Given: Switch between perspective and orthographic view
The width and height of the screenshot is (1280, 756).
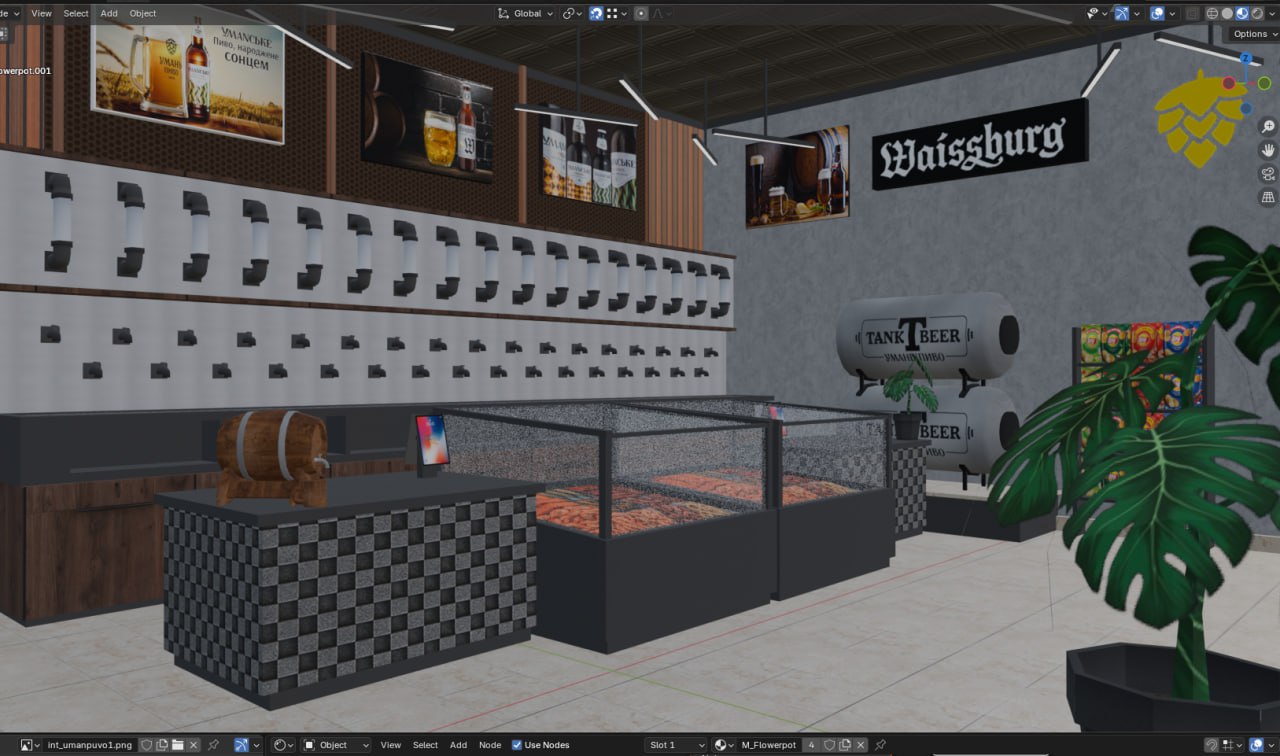Looking at the screenshot, I should 1268,198.
